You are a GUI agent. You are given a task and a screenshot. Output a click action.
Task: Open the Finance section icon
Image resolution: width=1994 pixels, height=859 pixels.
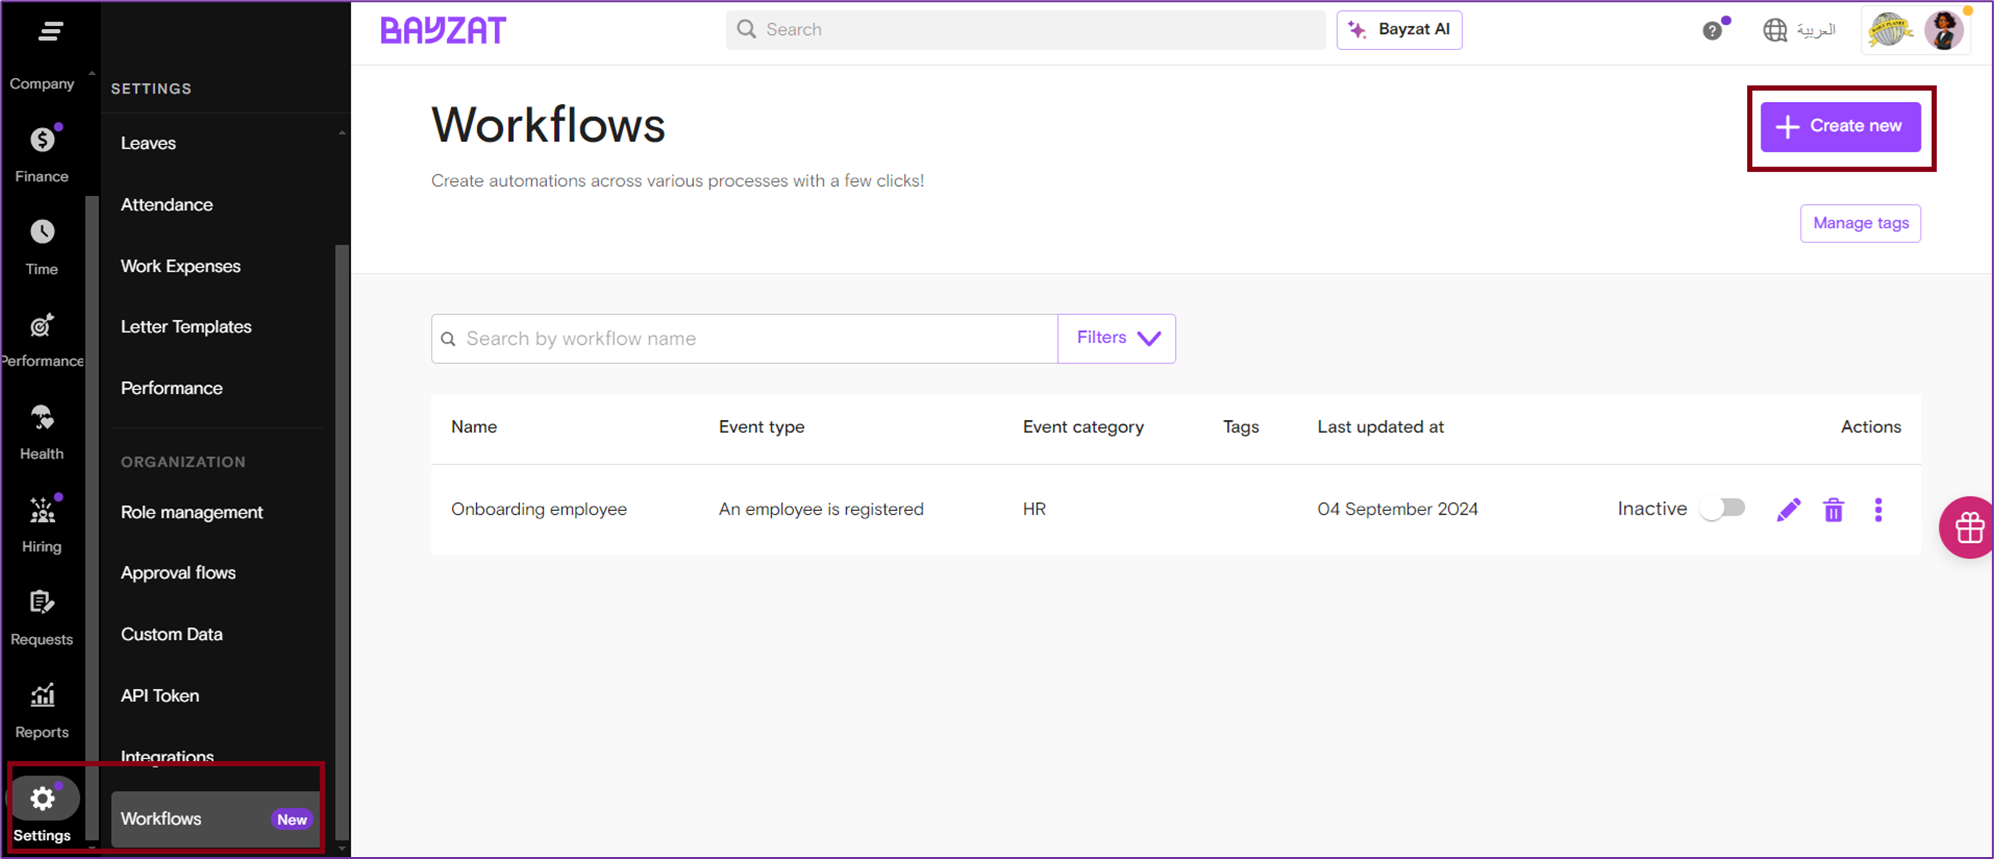click(42, 141)
